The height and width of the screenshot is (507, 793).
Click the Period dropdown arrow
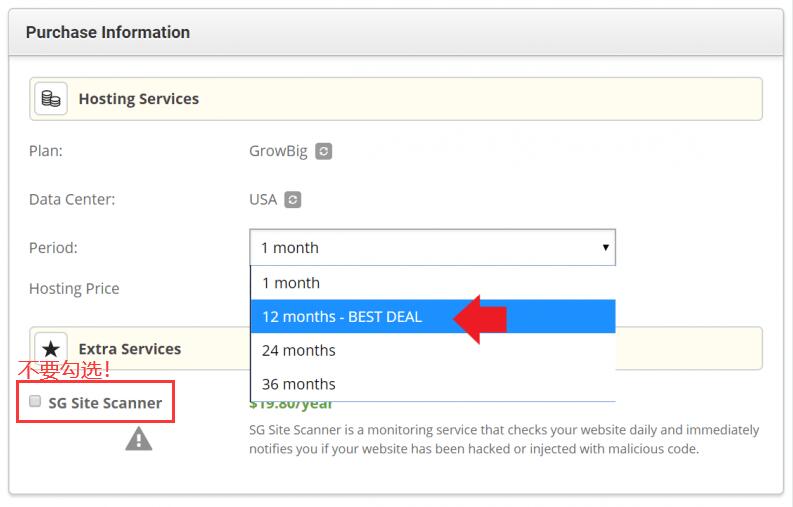click(605, 247)
